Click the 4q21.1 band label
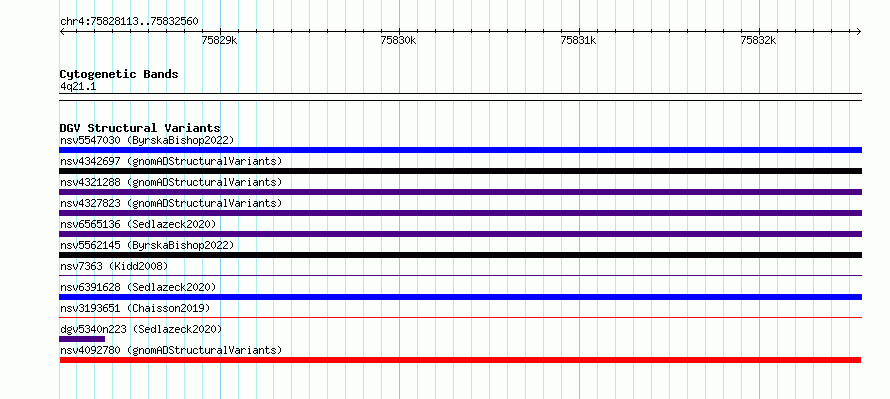Image resolution: width=890 pixels, height=399 pixels. pyautogui.click(x=78, y=87)
